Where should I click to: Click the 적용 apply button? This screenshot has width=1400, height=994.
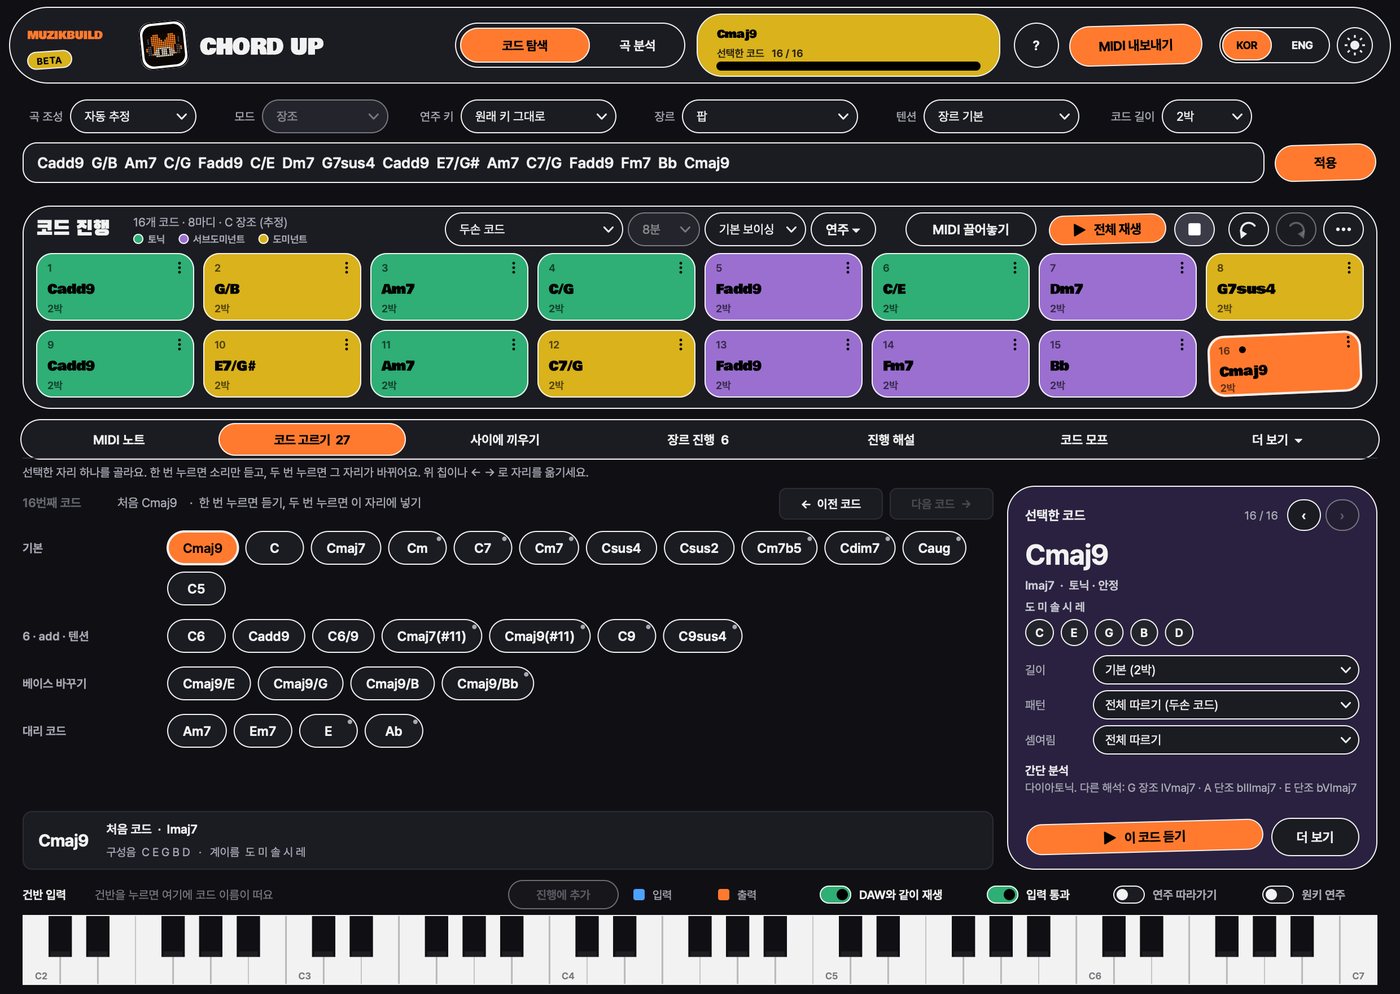coord(1325,162)
